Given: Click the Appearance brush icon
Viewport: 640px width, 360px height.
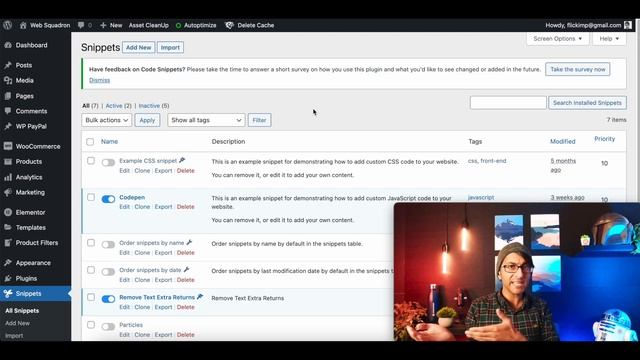Looking at the screenshot, I should pyautogui.click(x=8, y=263).
